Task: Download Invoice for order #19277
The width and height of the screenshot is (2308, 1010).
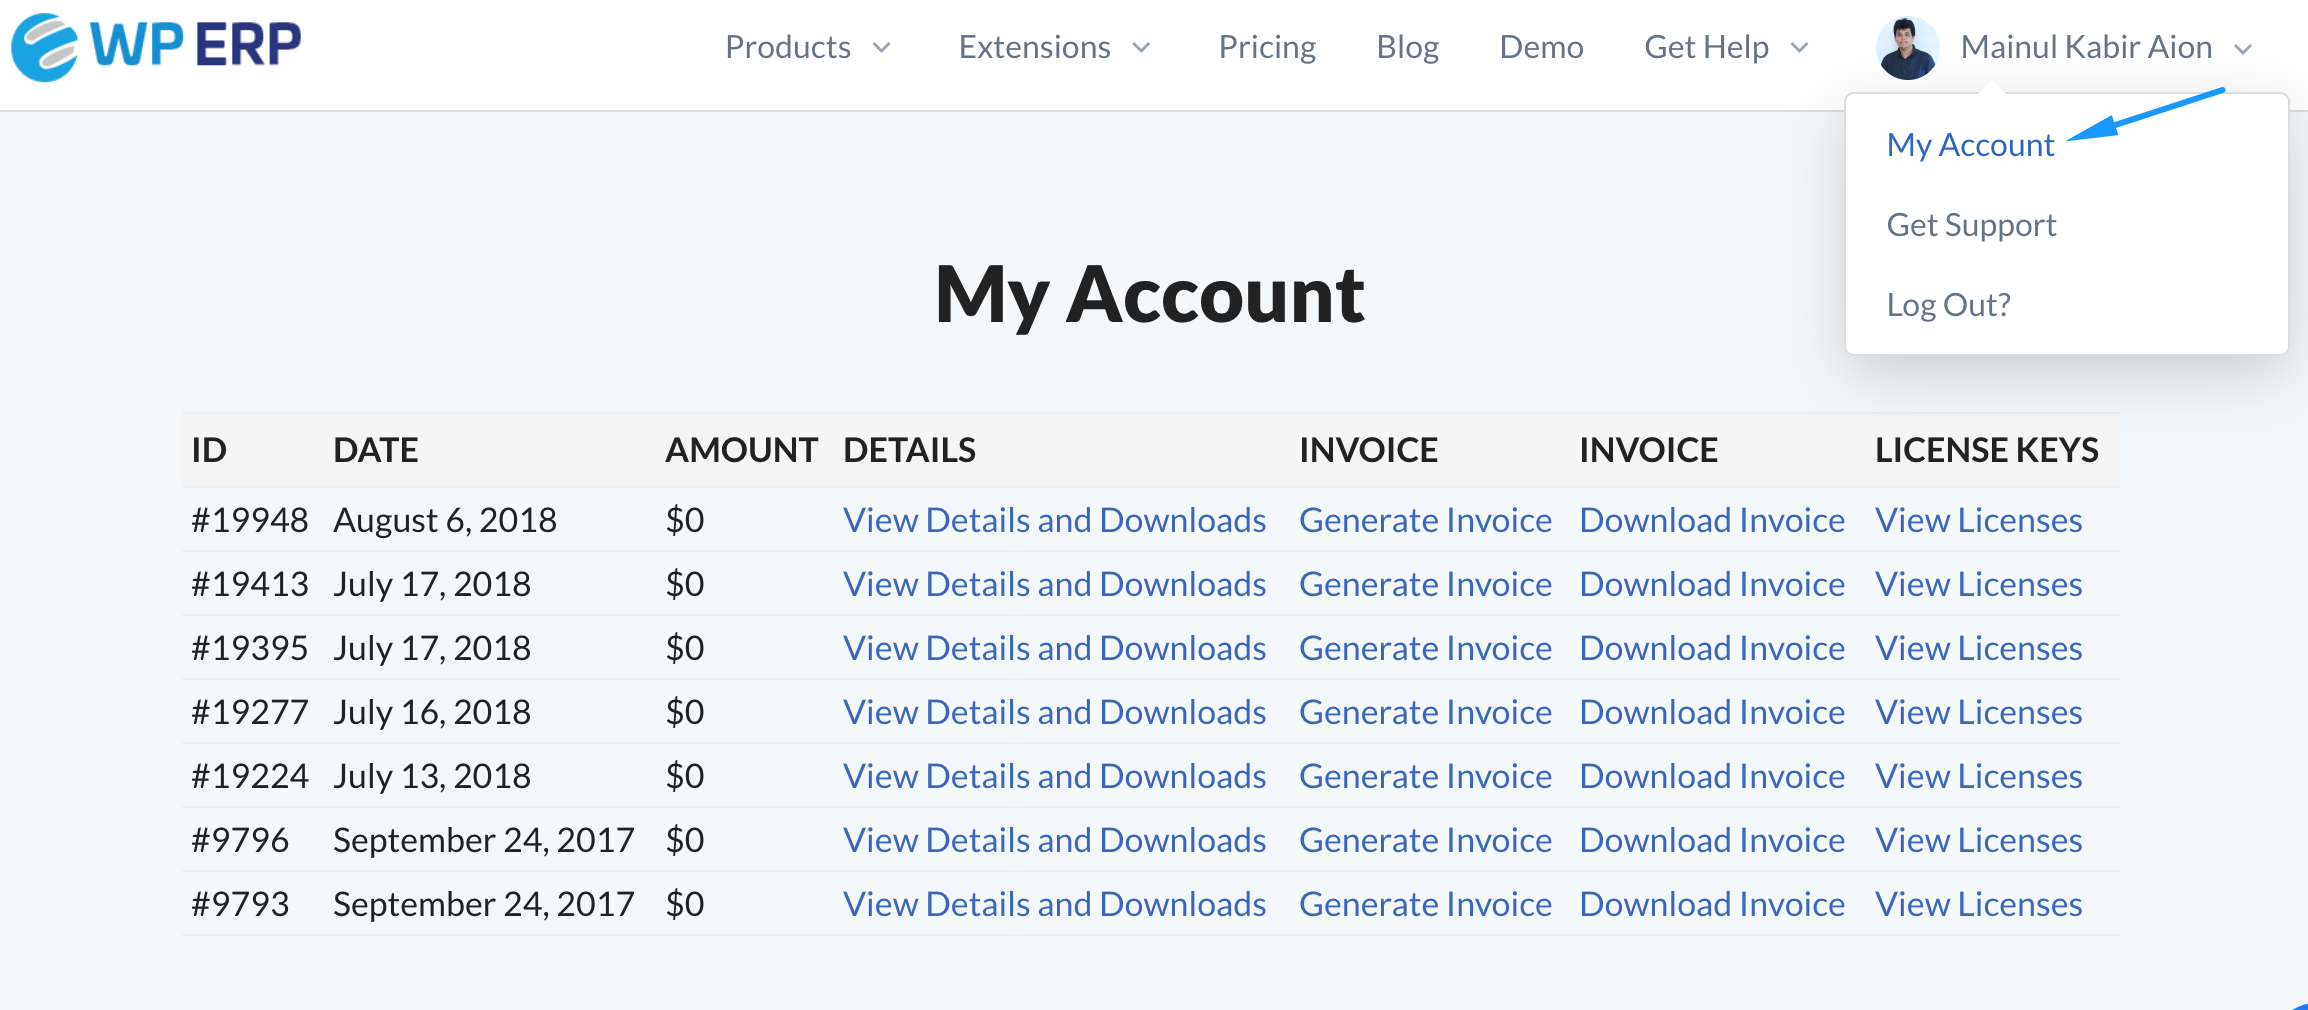Action: (x=1712, y=712)
